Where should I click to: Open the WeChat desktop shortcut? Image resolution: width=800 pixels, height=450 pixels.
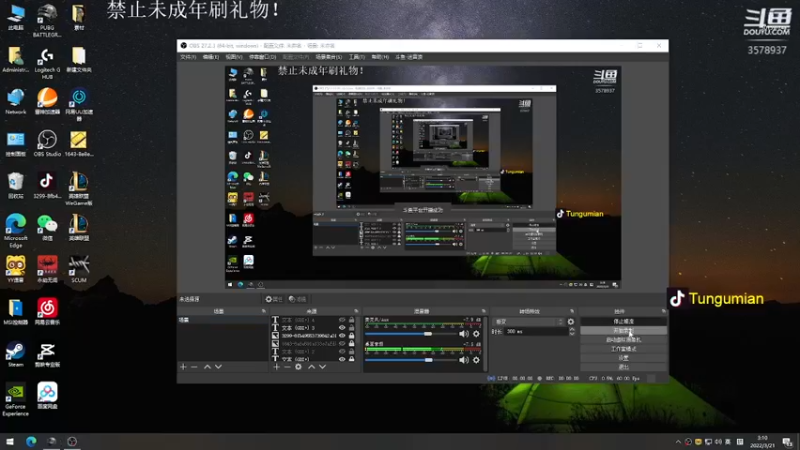tap(47, 227)
